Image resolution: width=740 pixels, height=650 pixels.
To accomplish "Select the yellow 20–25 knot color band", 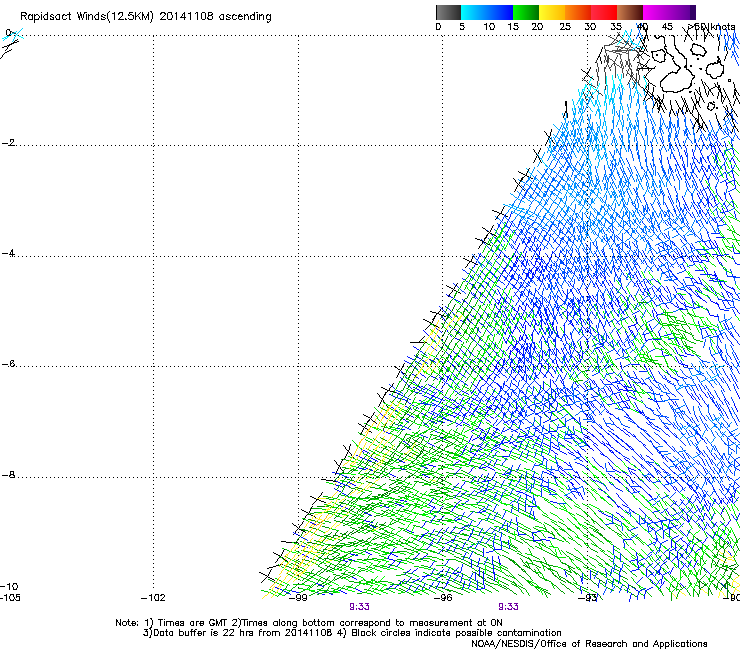I will point(552,12).
